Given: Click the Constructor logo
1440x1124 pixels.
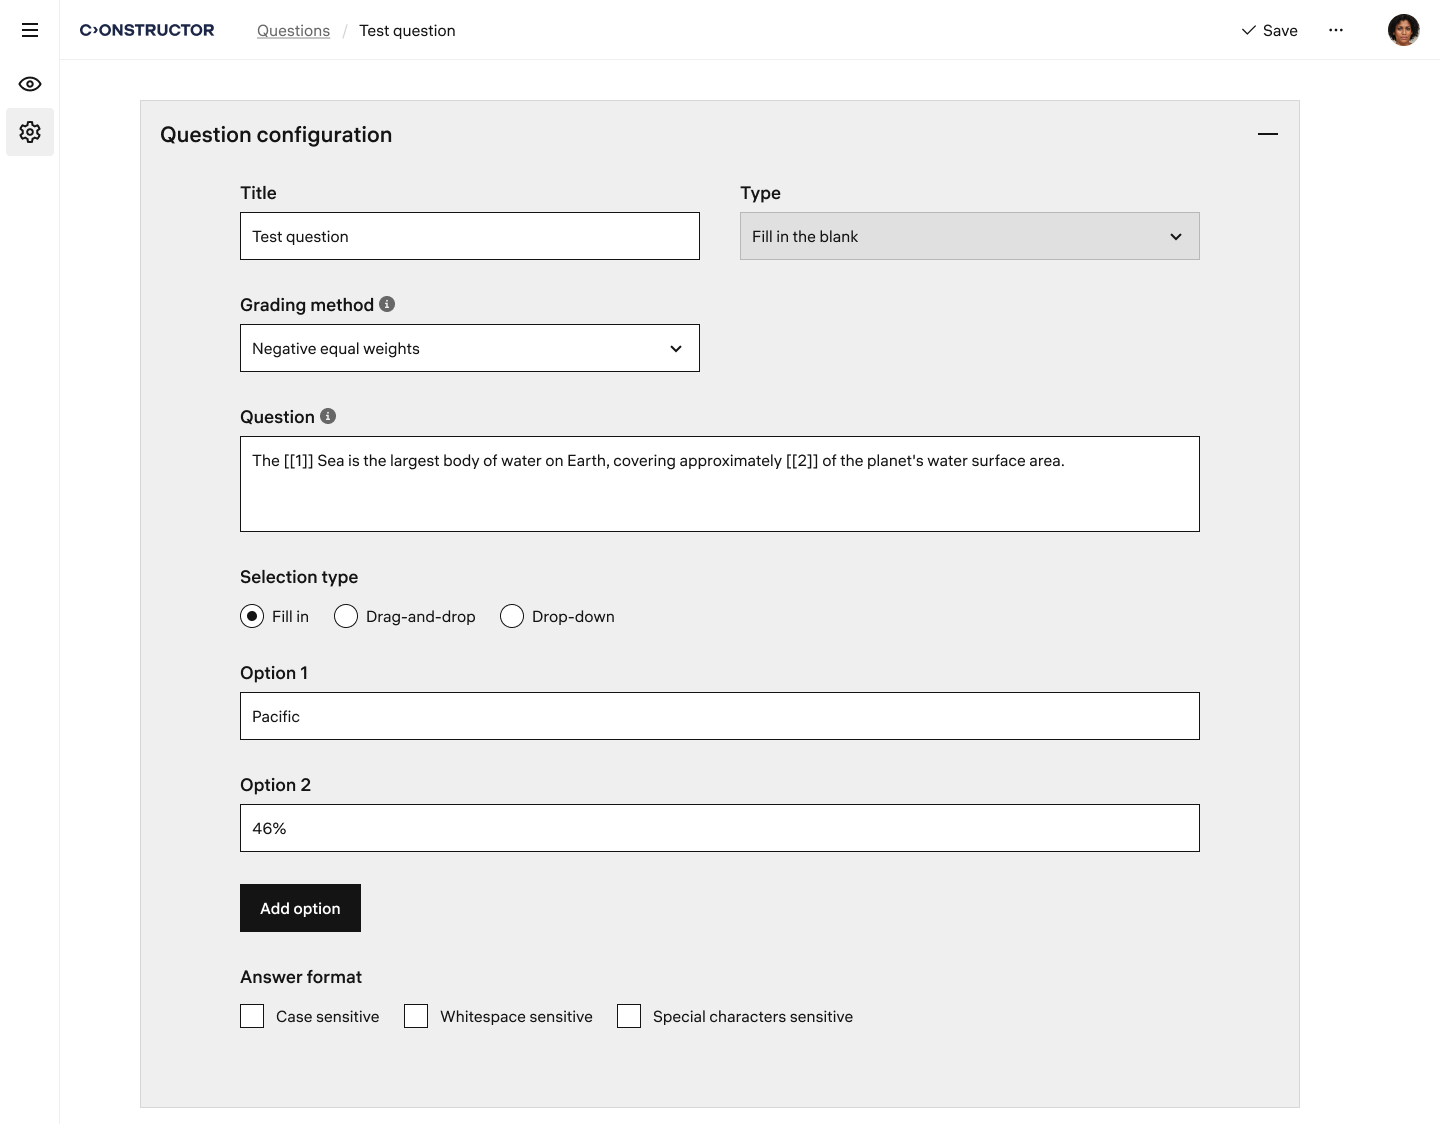Looking at the screenshot, I should [147, 30].
